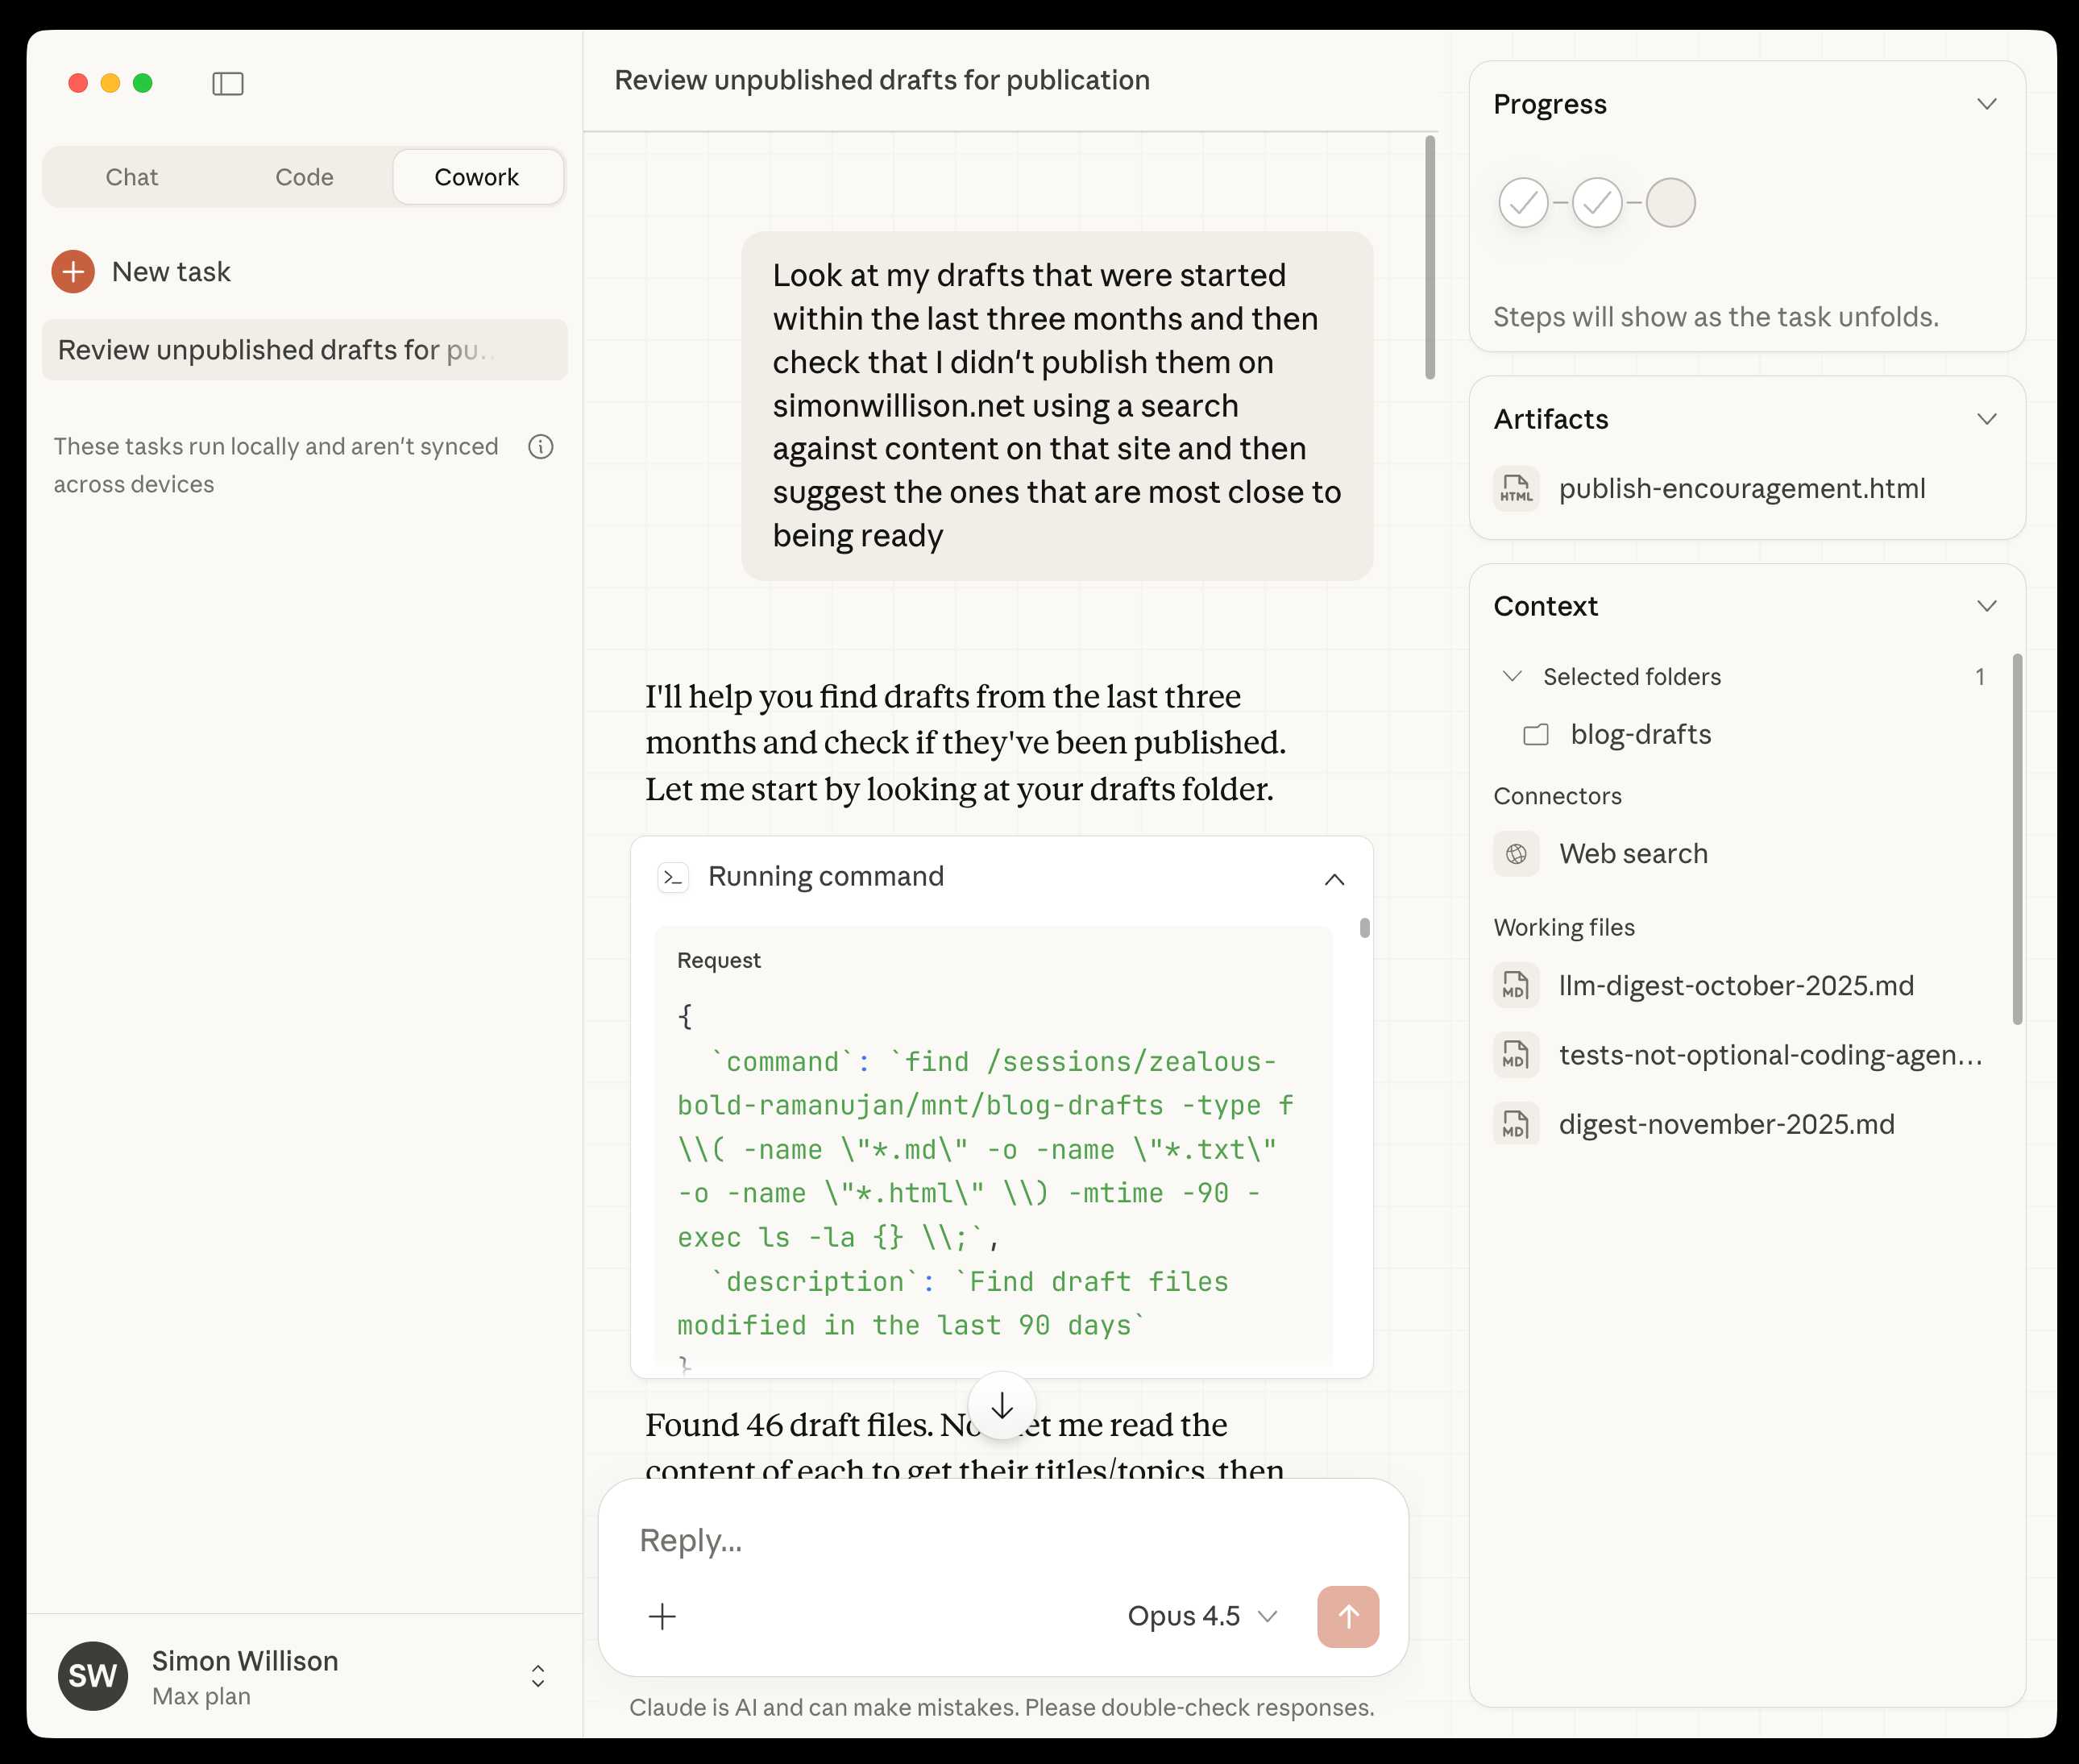Switch to the Chat tab

(x=132, y=177)
